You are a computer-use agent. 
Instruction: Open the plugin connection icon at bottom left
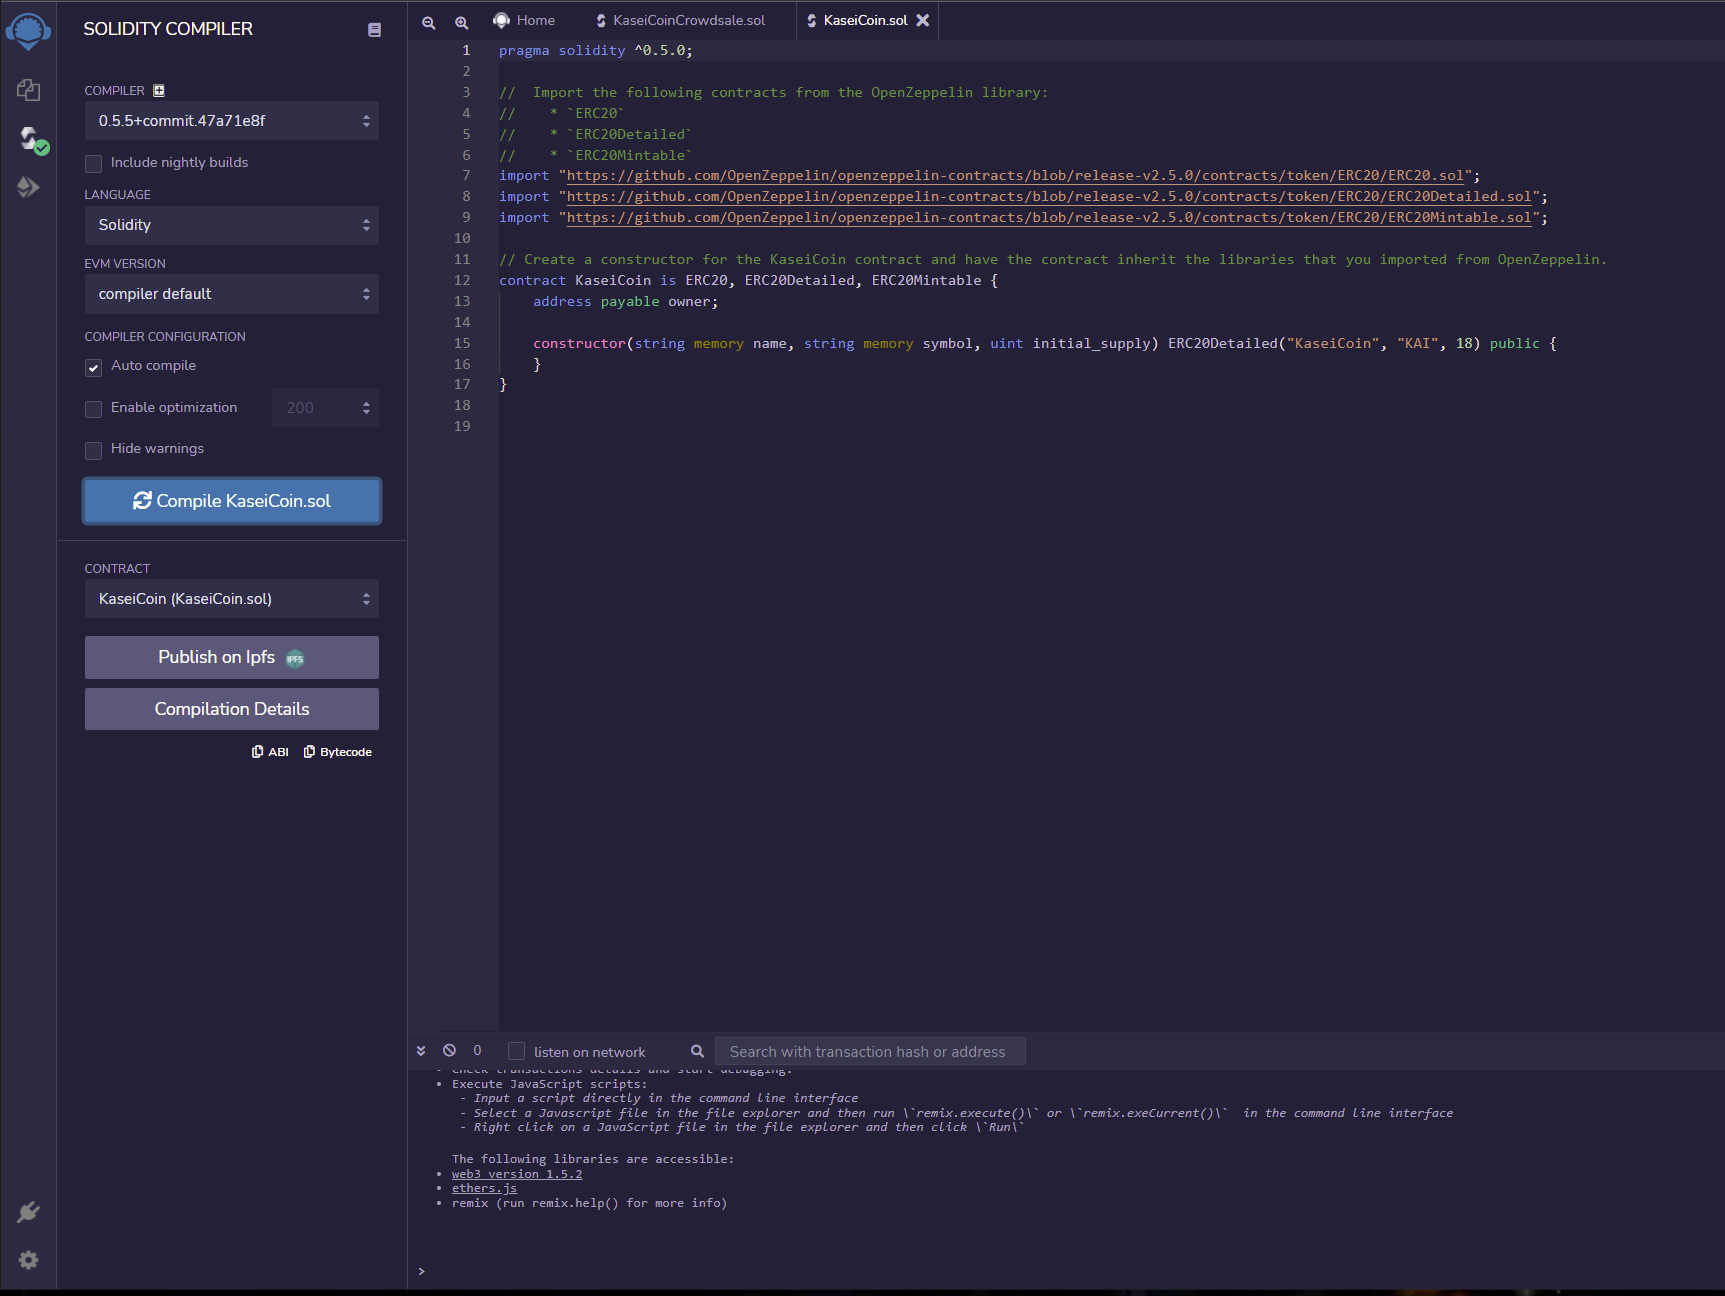(28, 1211)
